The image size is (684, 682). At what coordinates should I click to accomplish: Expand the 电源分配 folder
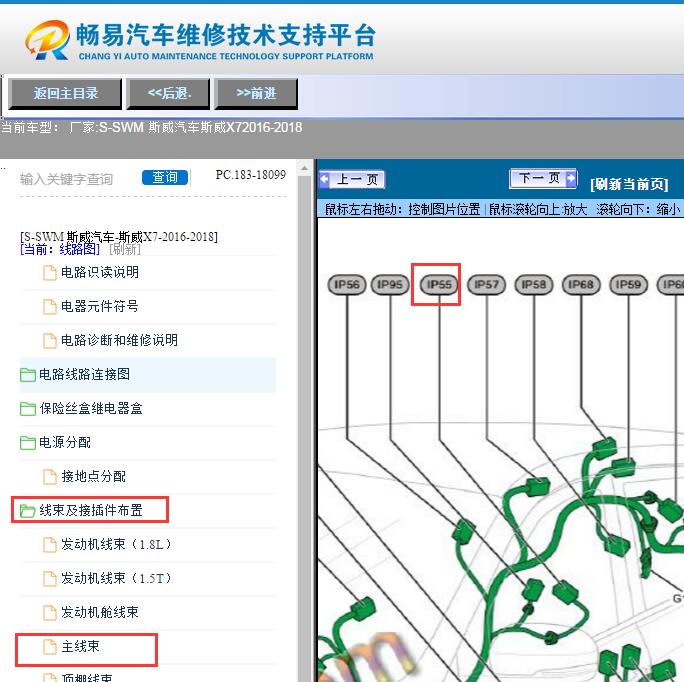point(65,442)
